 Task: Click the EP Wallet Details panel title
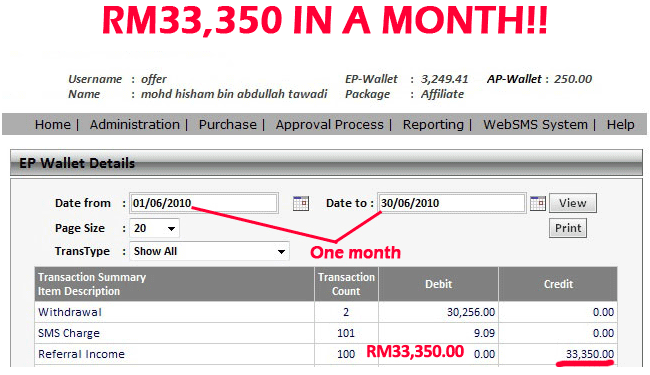coord(77,163)
